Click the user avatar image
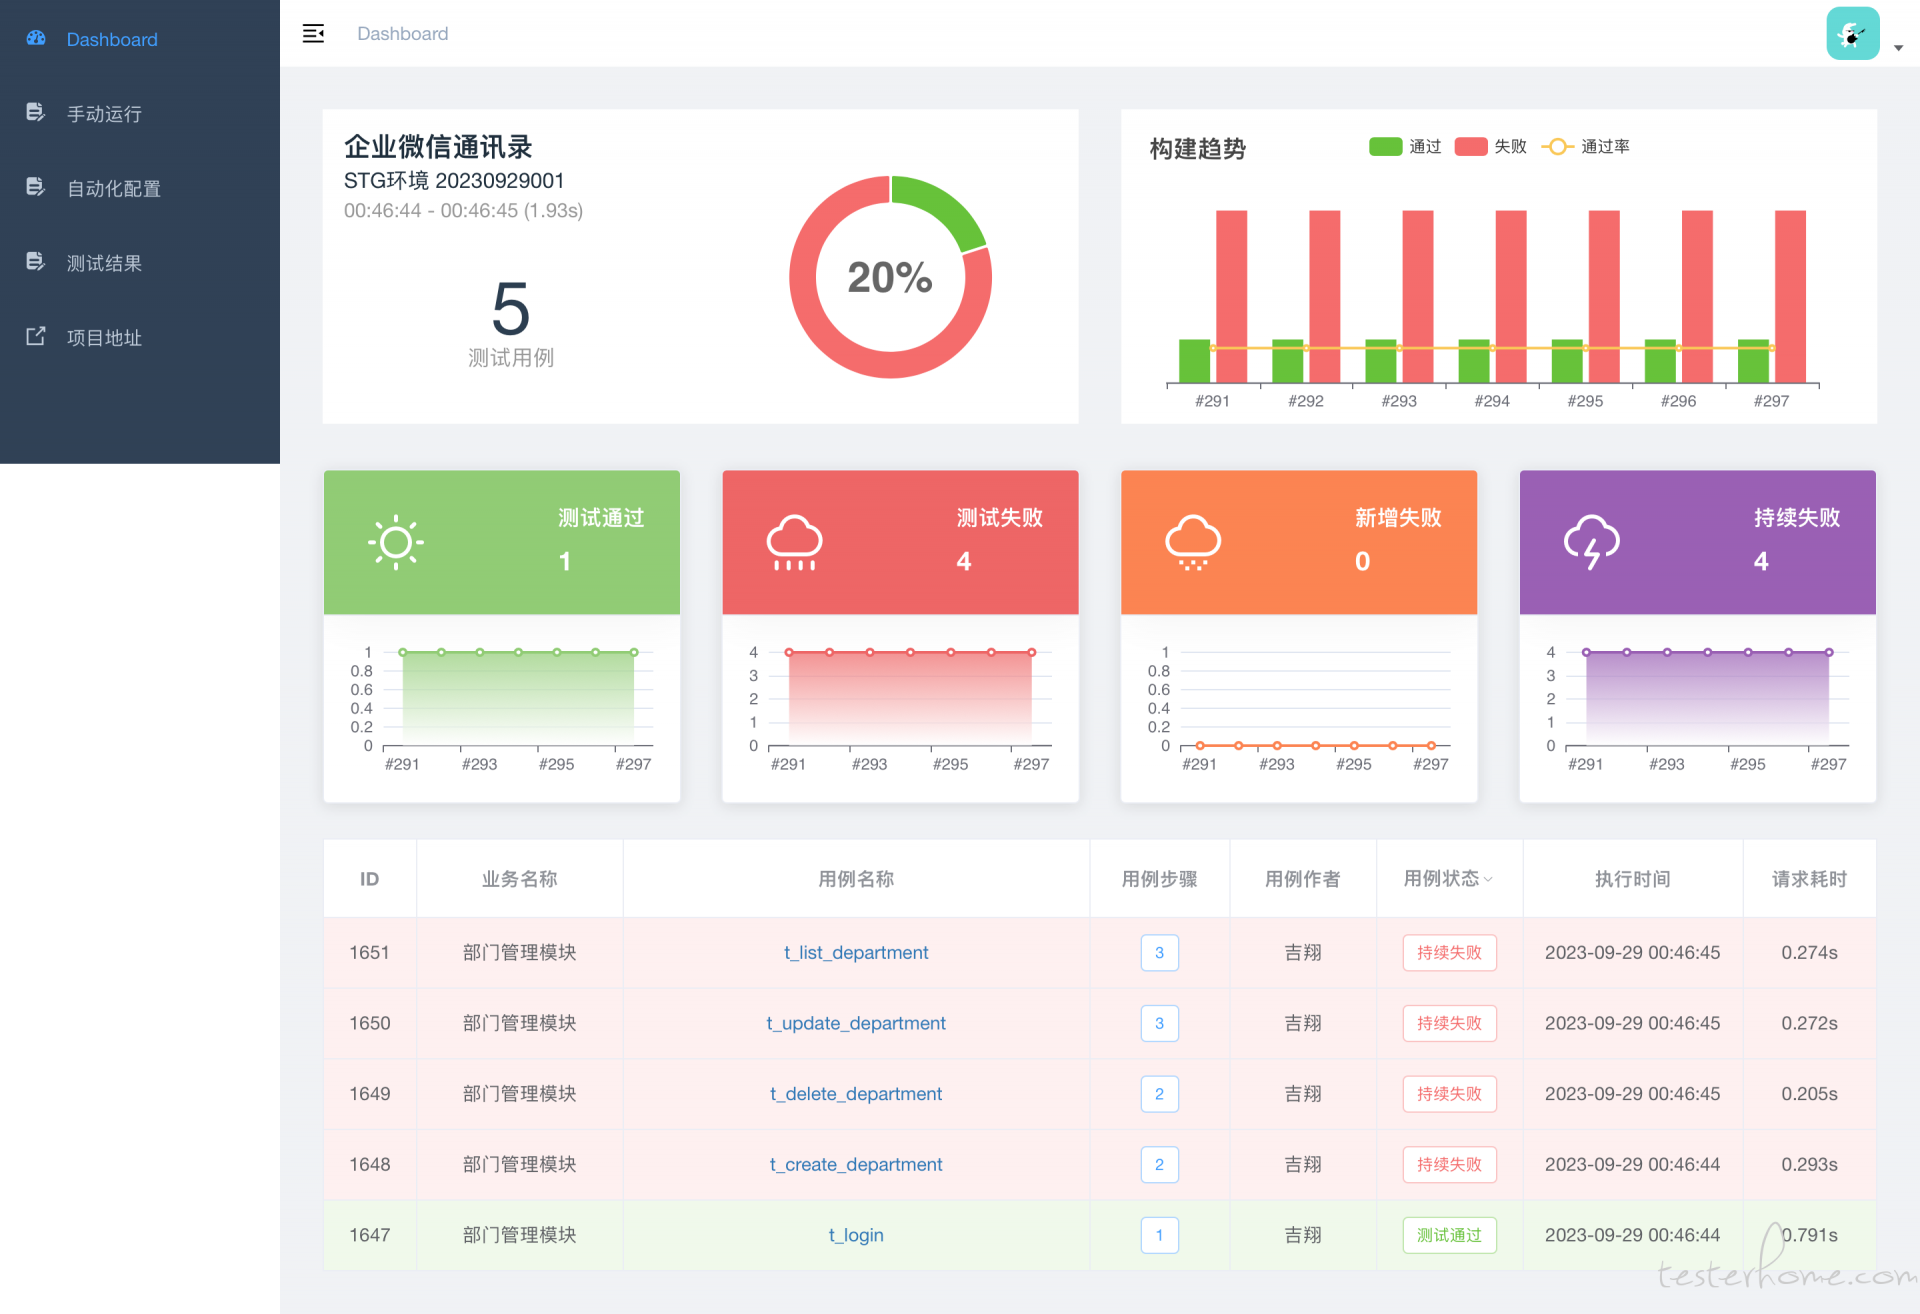This screenshot has height=1314, width=1920. click(1853, 34)
